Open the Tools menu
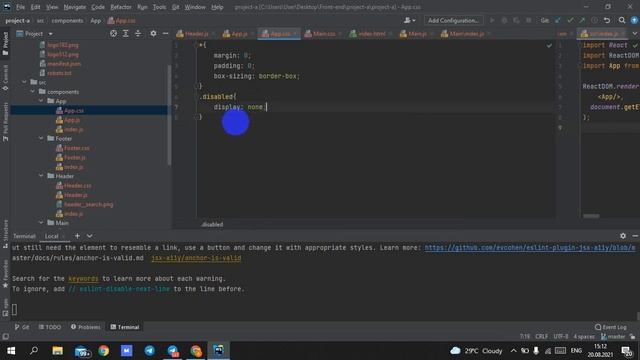The width and height of the screenshot is (640, 360). [x=159, y=7]
